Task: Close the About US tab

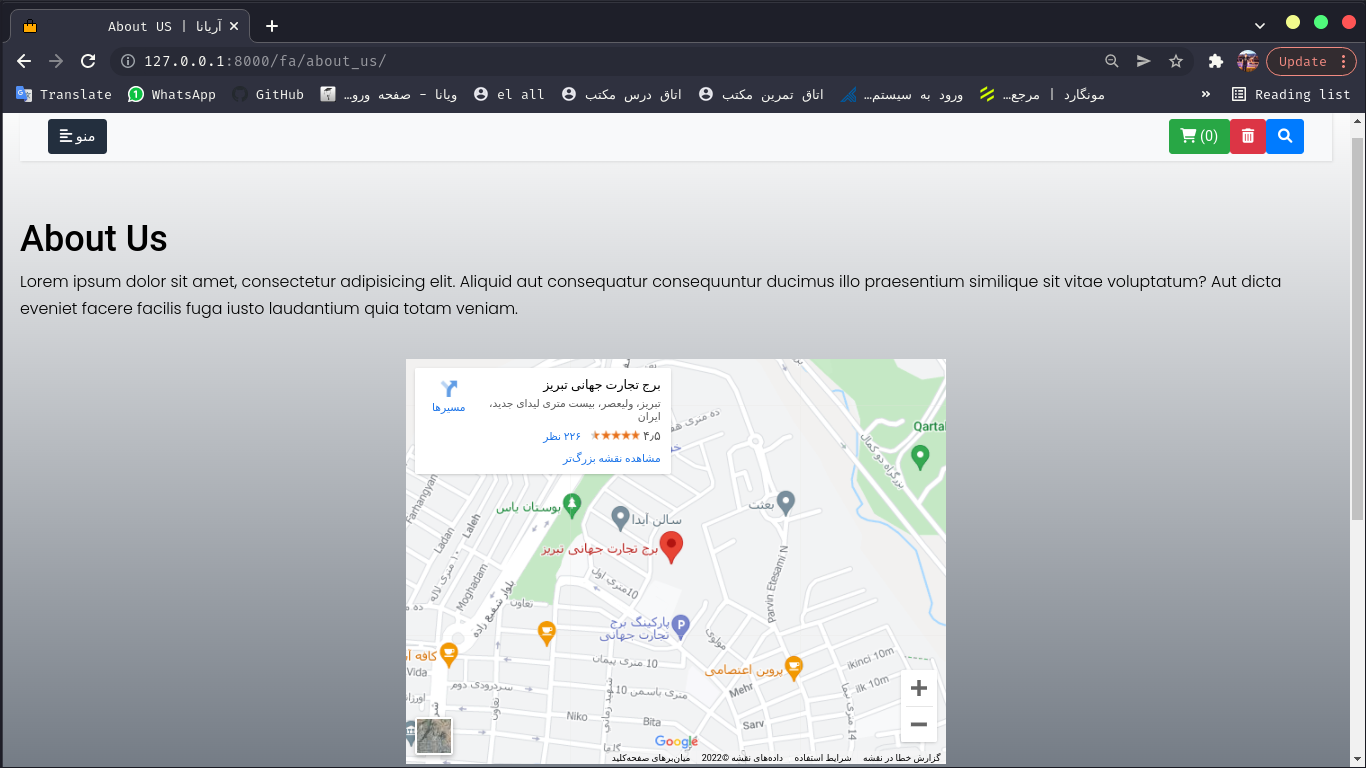Action: coord(234,26)
